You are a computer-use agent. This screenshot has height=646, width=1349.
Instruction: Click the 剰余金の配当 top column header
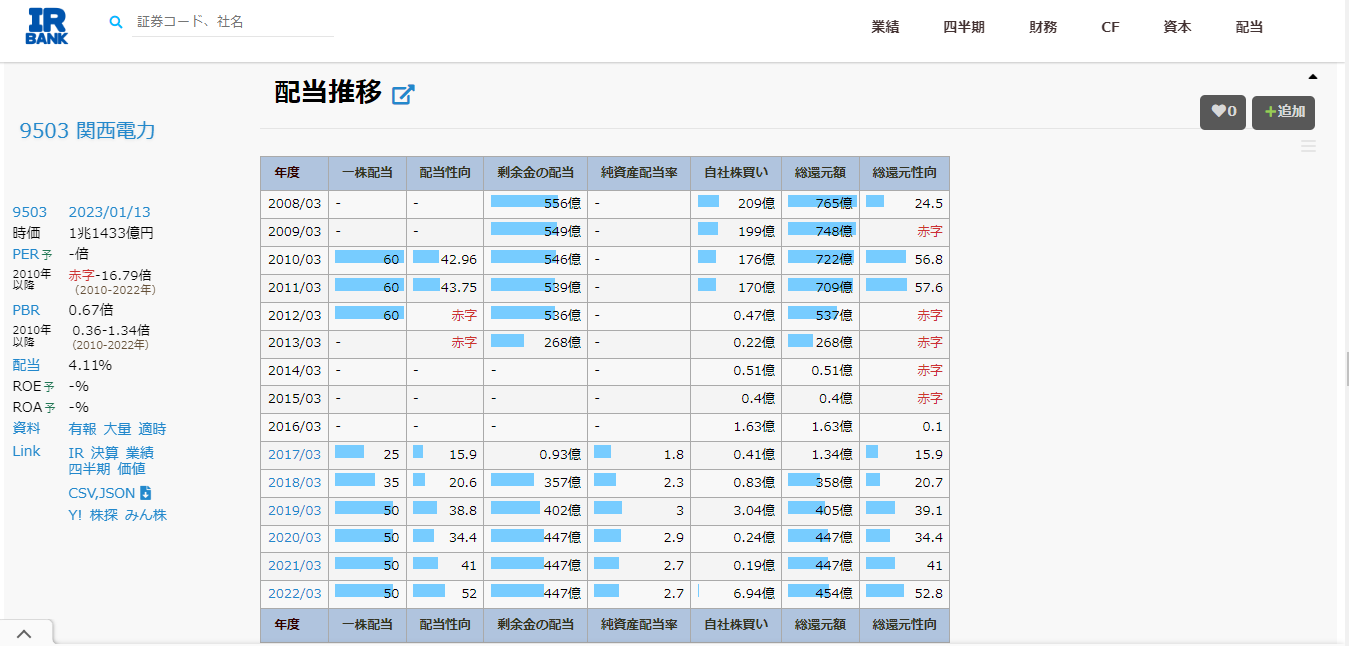pos(536,173)
